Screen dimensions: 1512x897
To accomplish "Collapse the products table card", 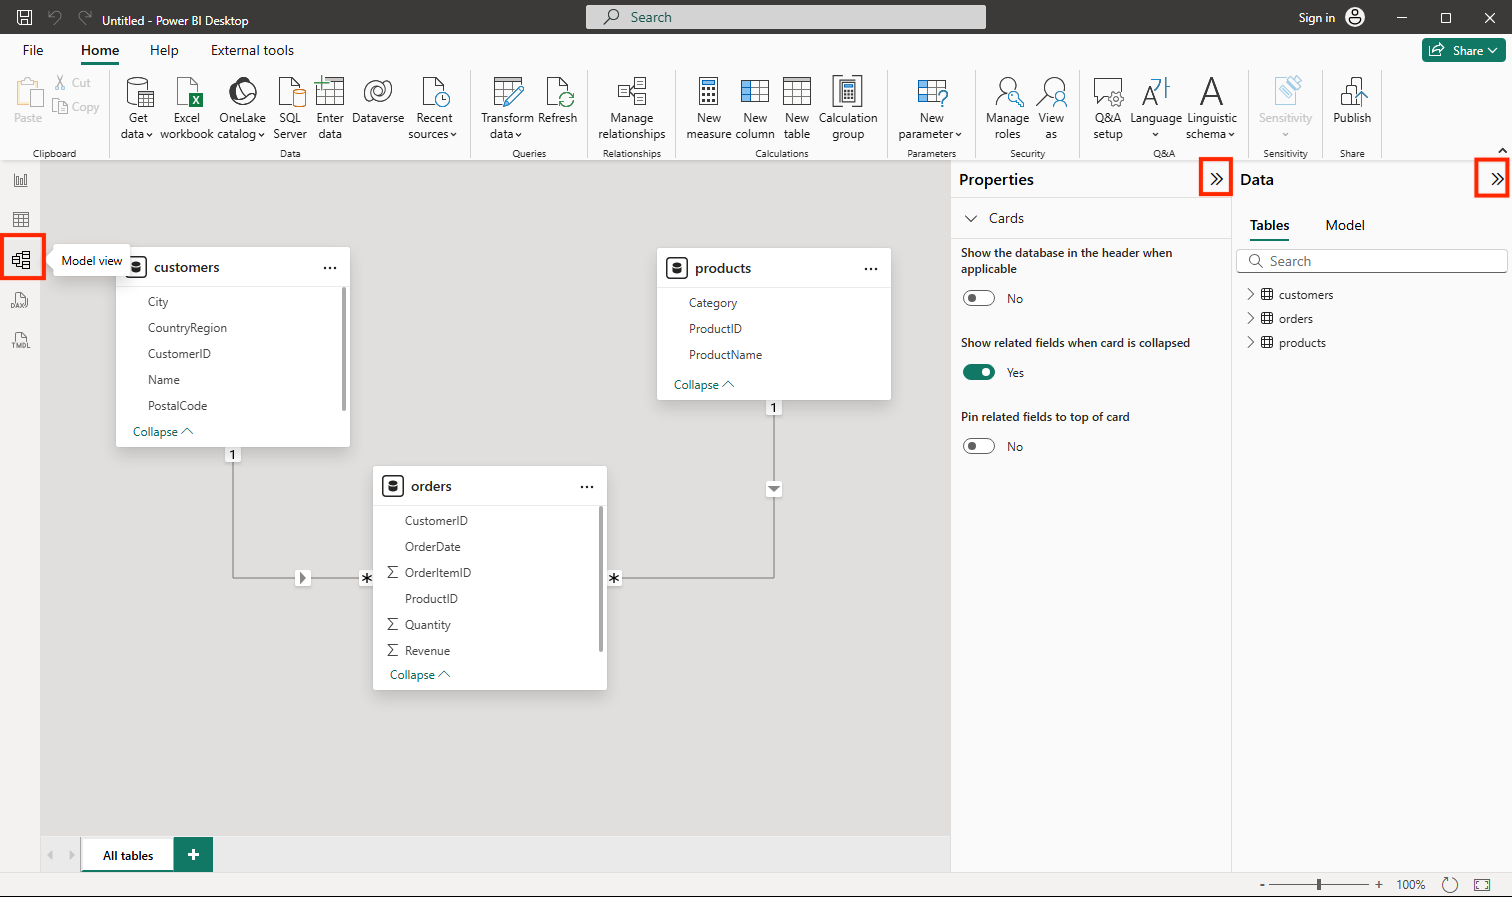I will tap(704, 385).
